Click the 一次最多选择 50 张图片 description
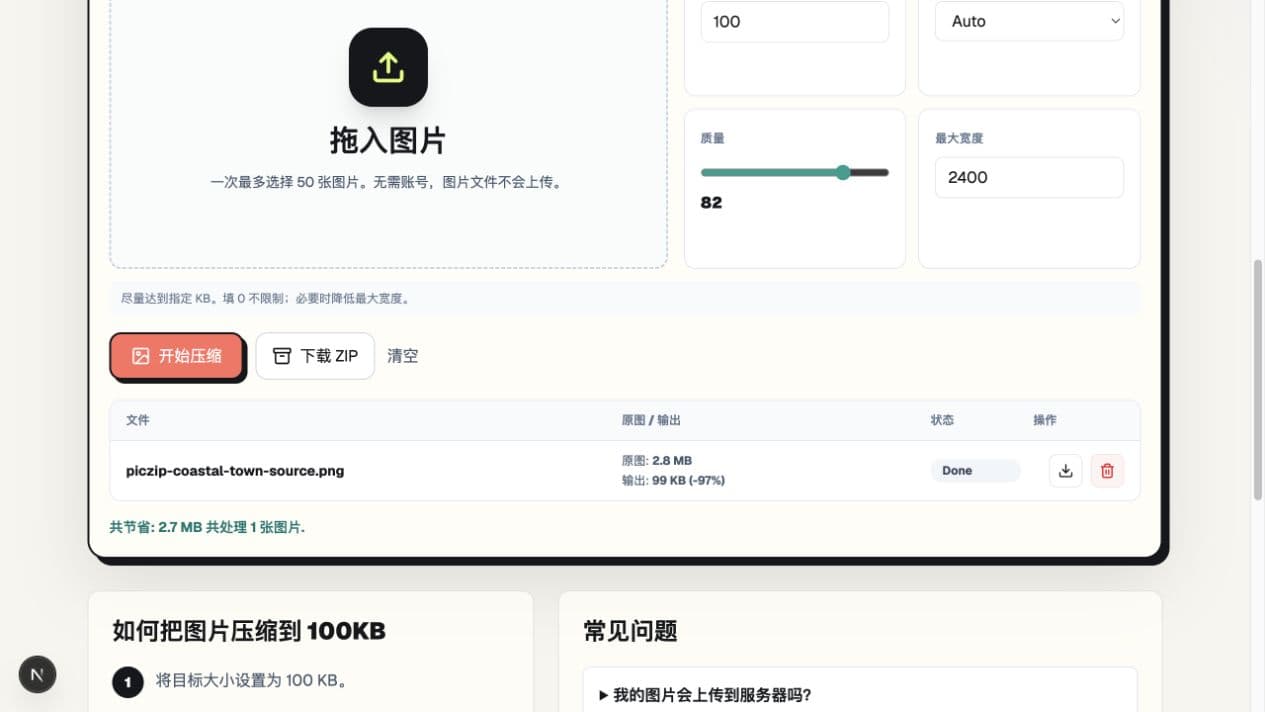 [386, 183]
